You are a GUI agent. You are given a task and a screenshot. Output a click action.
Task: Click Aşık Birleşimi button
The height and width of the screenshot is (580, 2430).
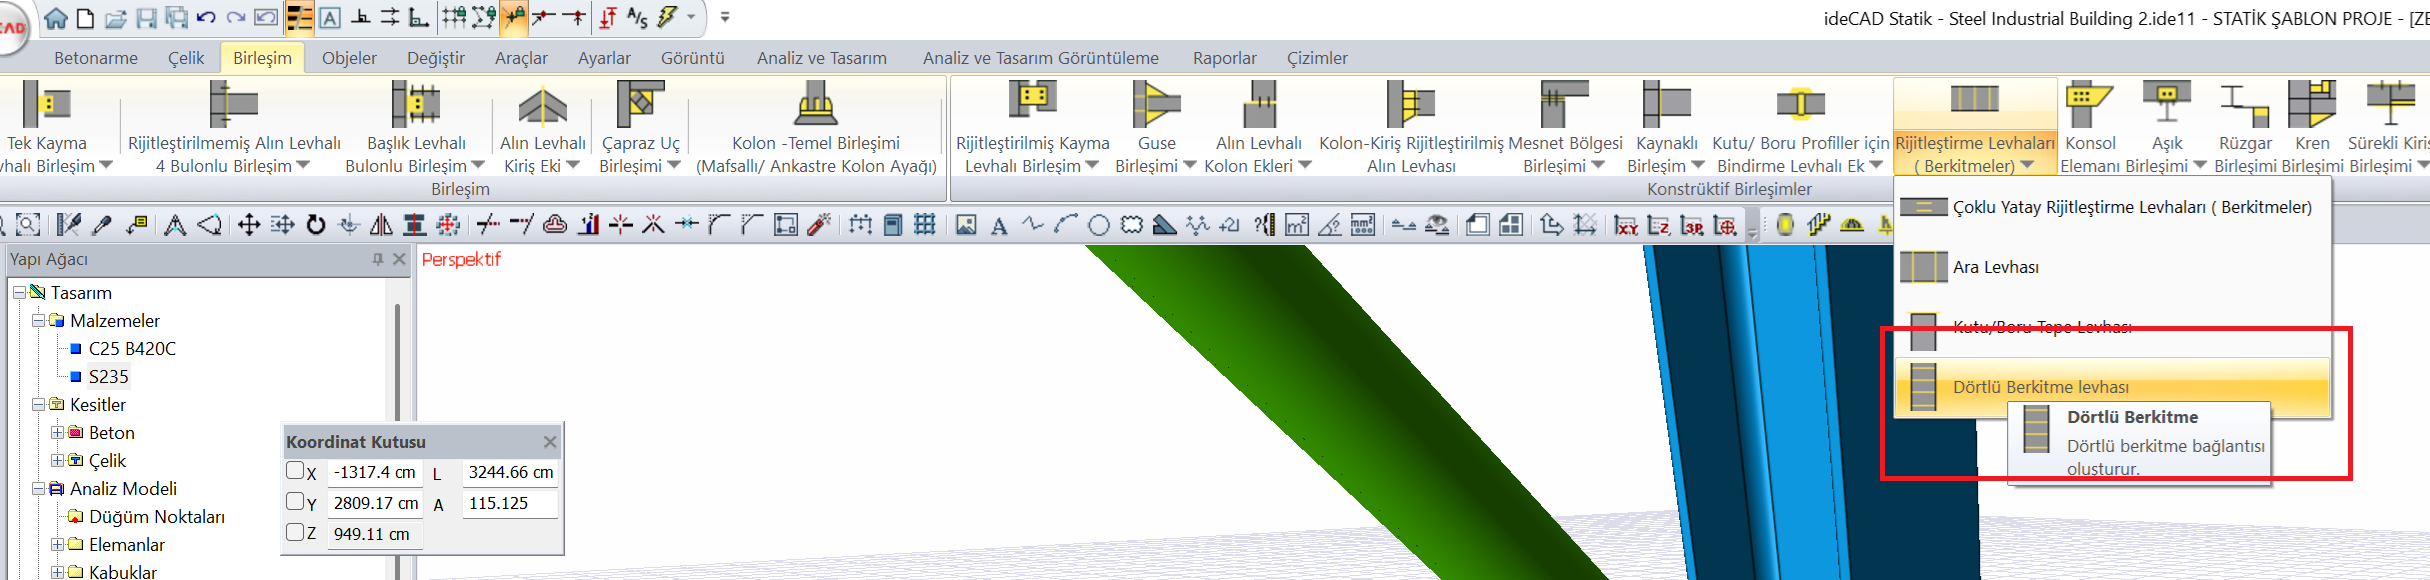coord(2167,126)
